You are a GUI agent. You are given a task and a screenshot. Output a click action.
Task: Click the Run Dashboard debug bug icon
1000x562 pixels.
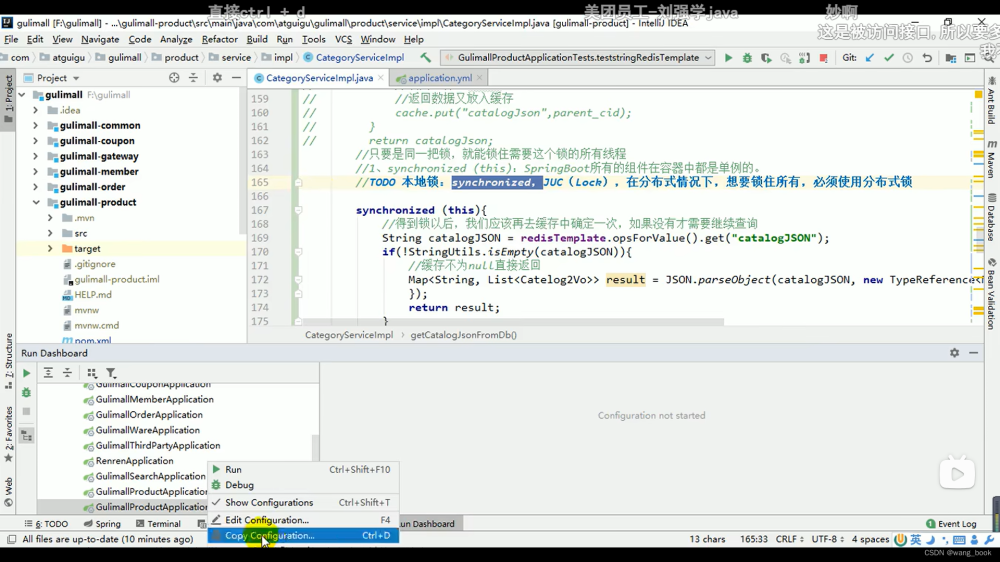[x=26, y=392]
